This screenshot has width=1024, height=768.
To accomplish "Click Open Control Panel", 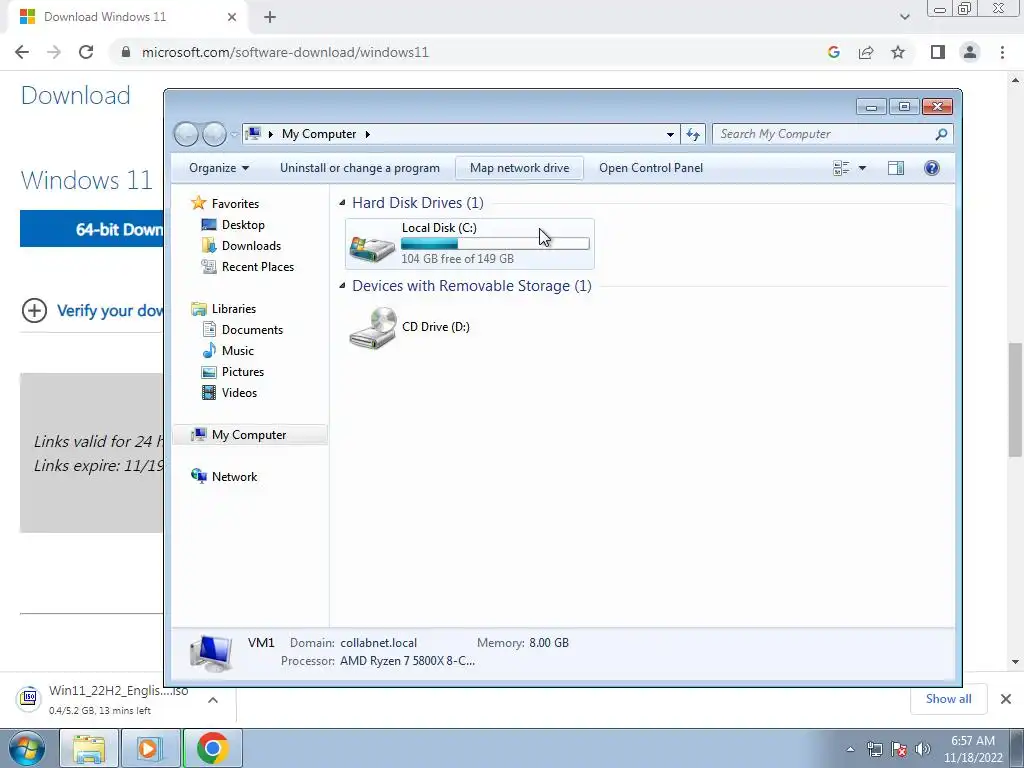I will coord(651,168).
